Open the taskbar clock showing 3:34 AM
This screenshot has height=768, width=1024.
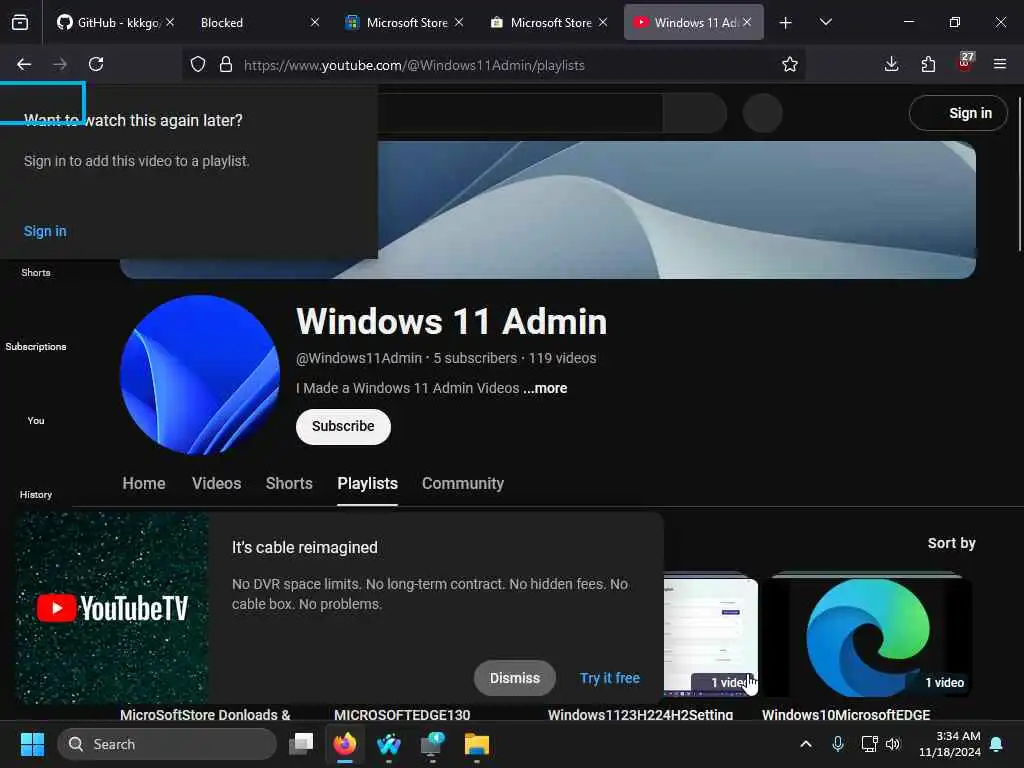(x=950, y=744)
